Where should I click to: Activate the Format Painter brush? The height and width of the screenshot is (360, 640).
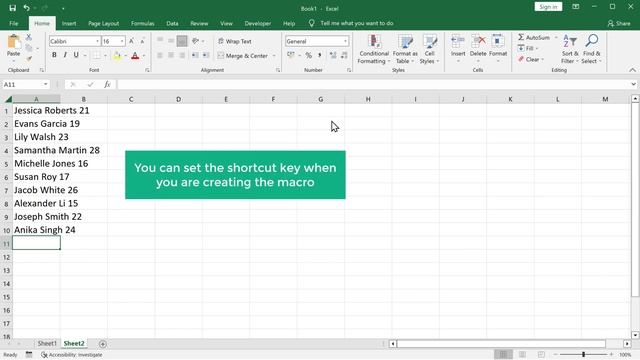coord(29,59)
